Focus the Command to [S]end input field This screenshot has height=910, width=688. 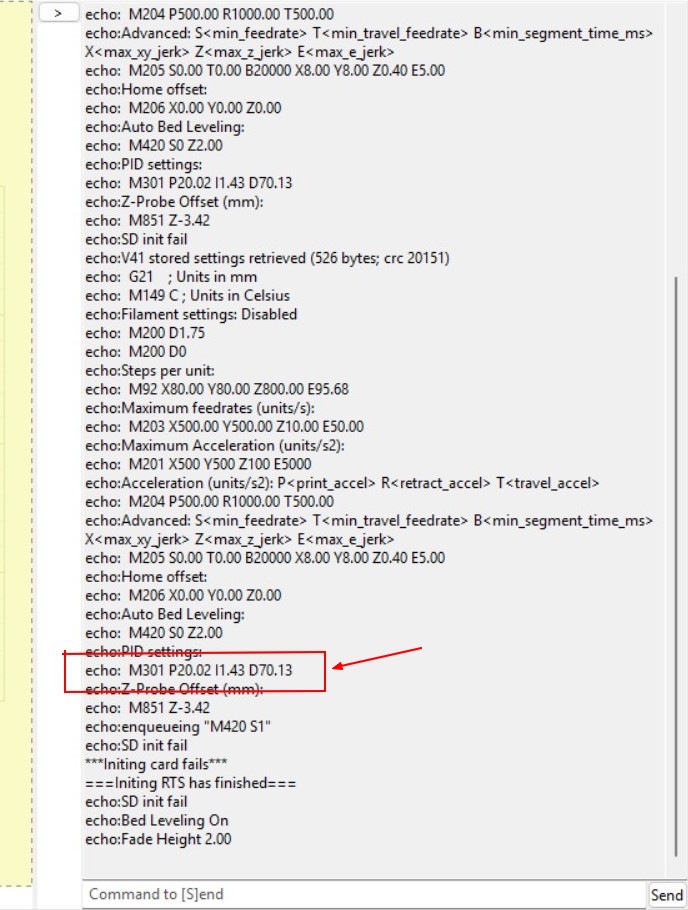point(364,894)
